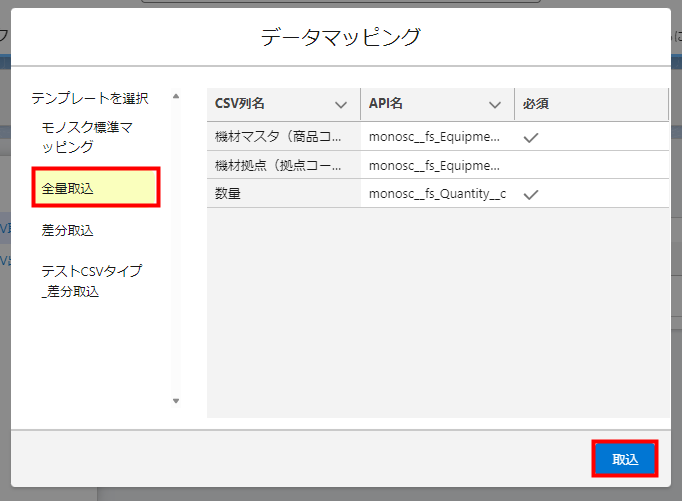Click the template list scroll-down arrow
Image resolution: width=682 pixels, height=501 pixels.
coord(176,401)
